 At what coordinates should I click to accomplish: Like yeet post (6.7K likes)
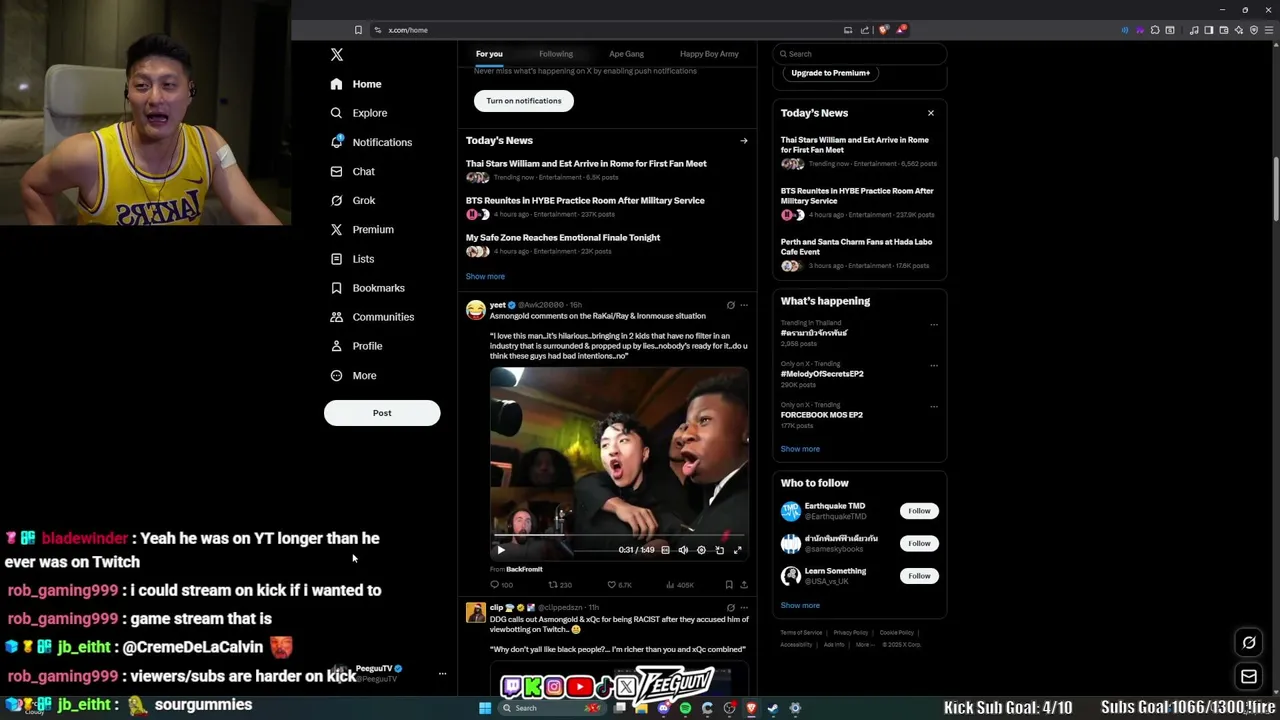620,585
